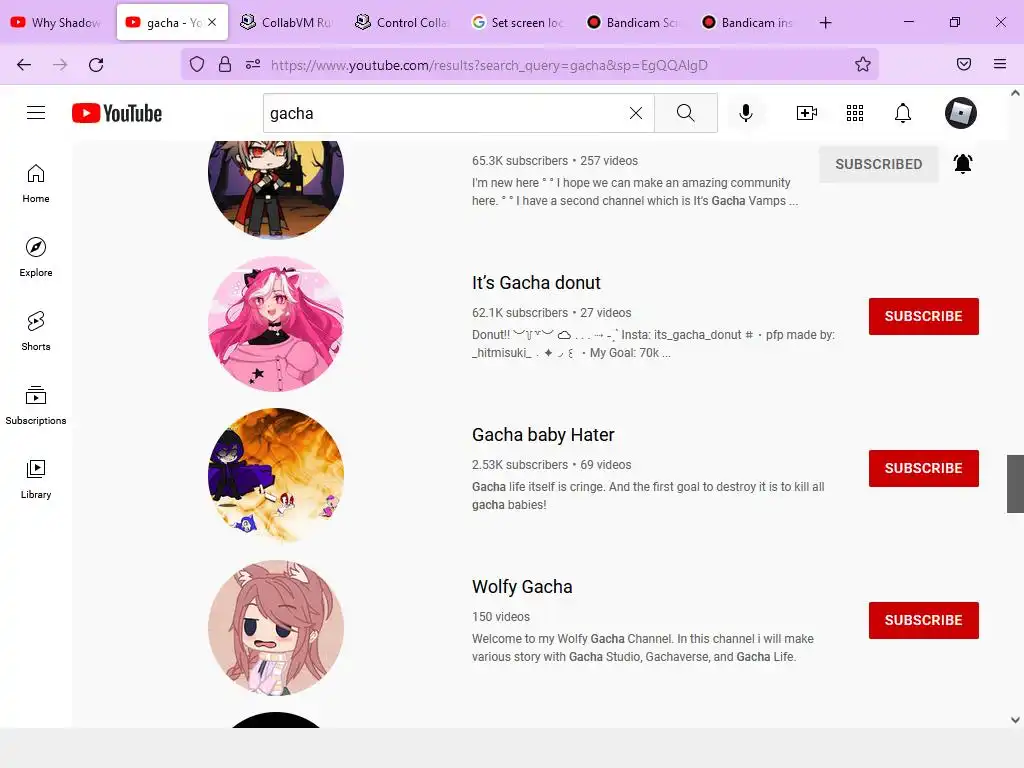
Task: Open tracking protection shield icon
Action: 197,65
